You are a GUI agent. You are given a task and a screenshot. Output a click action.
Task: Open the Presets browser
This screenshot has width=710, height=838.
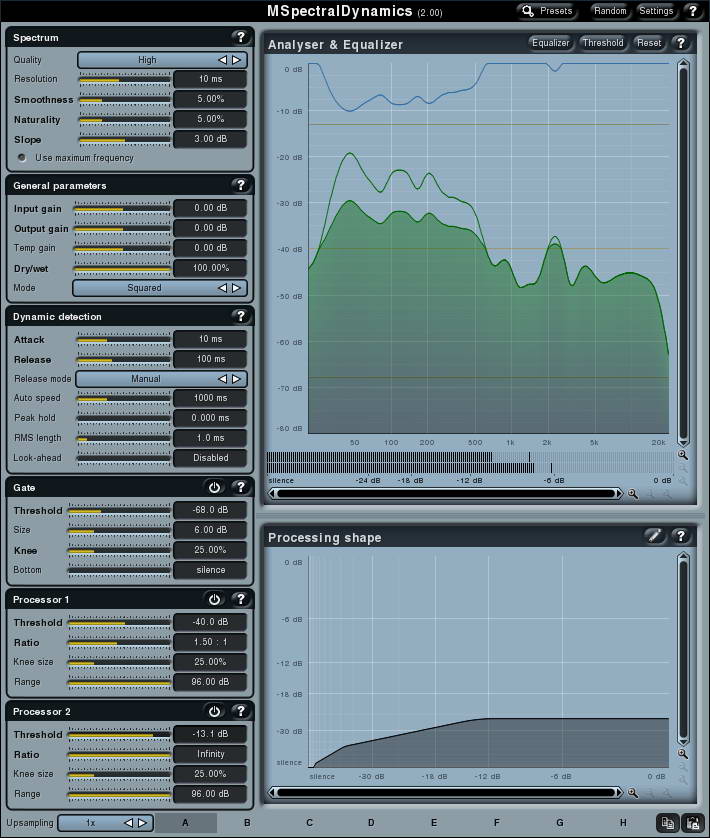[x=547, y=11]
